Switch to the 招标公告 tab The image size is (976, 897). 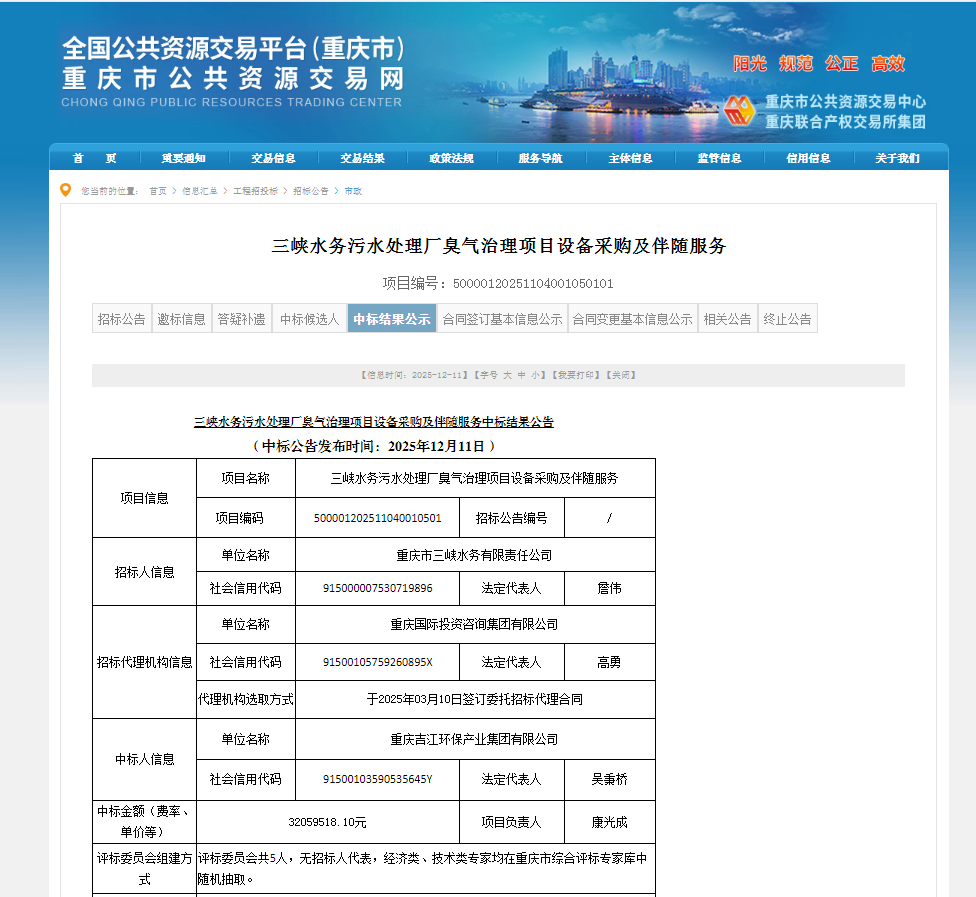pos(122,319)
